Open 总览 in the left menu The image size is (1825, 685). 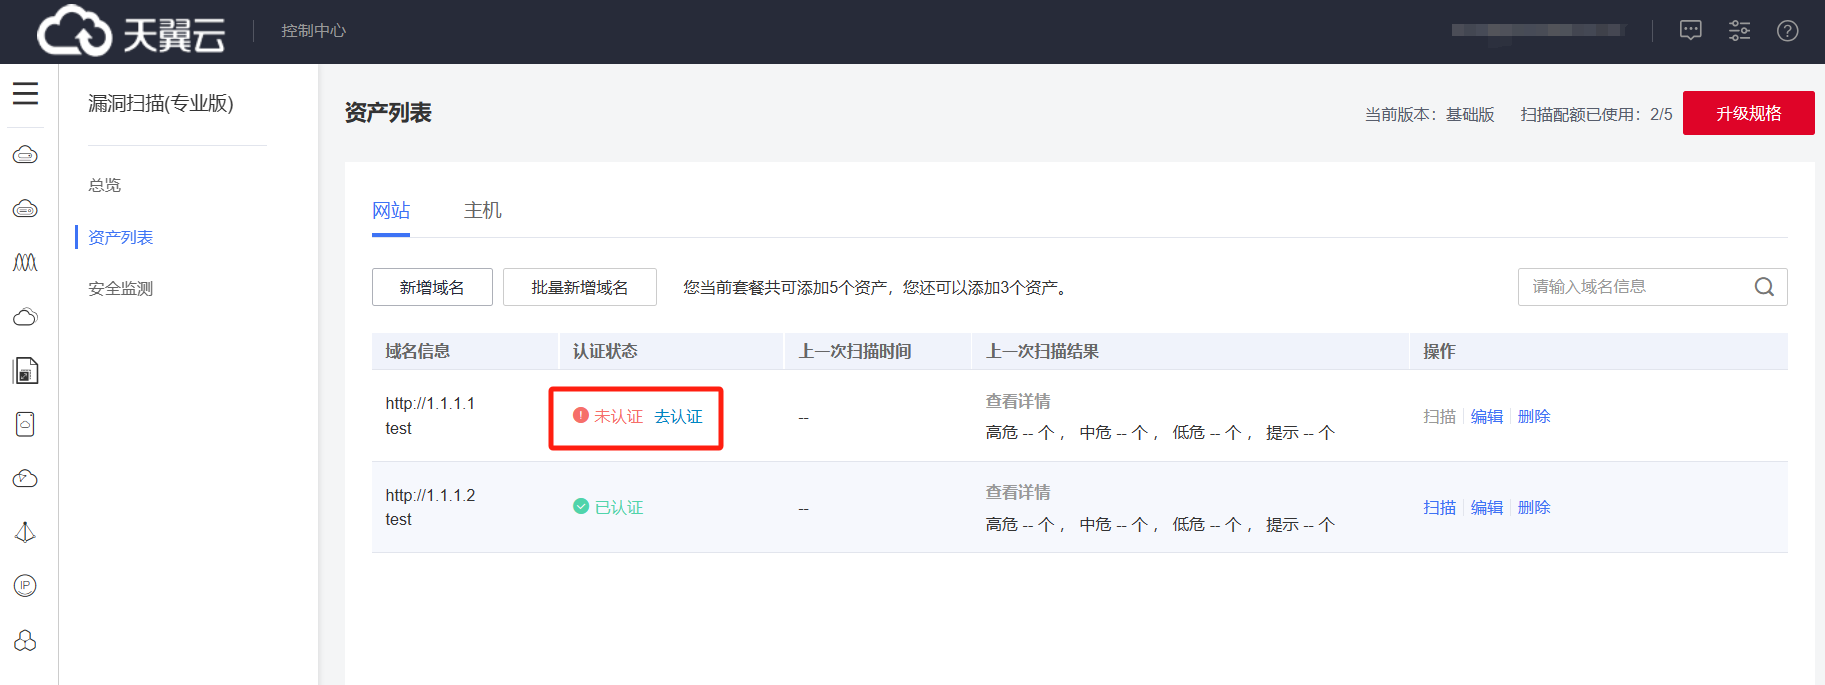point(104,185)
